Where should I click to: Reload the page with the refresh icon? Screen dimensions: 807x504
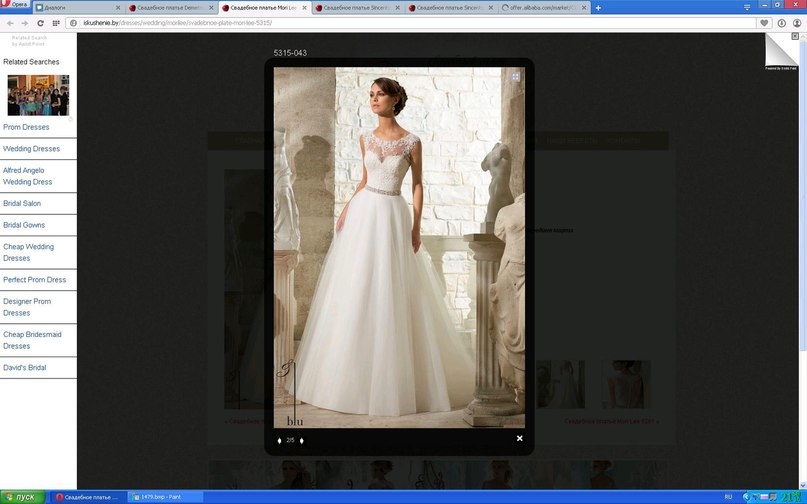click(x=40, y=22)
